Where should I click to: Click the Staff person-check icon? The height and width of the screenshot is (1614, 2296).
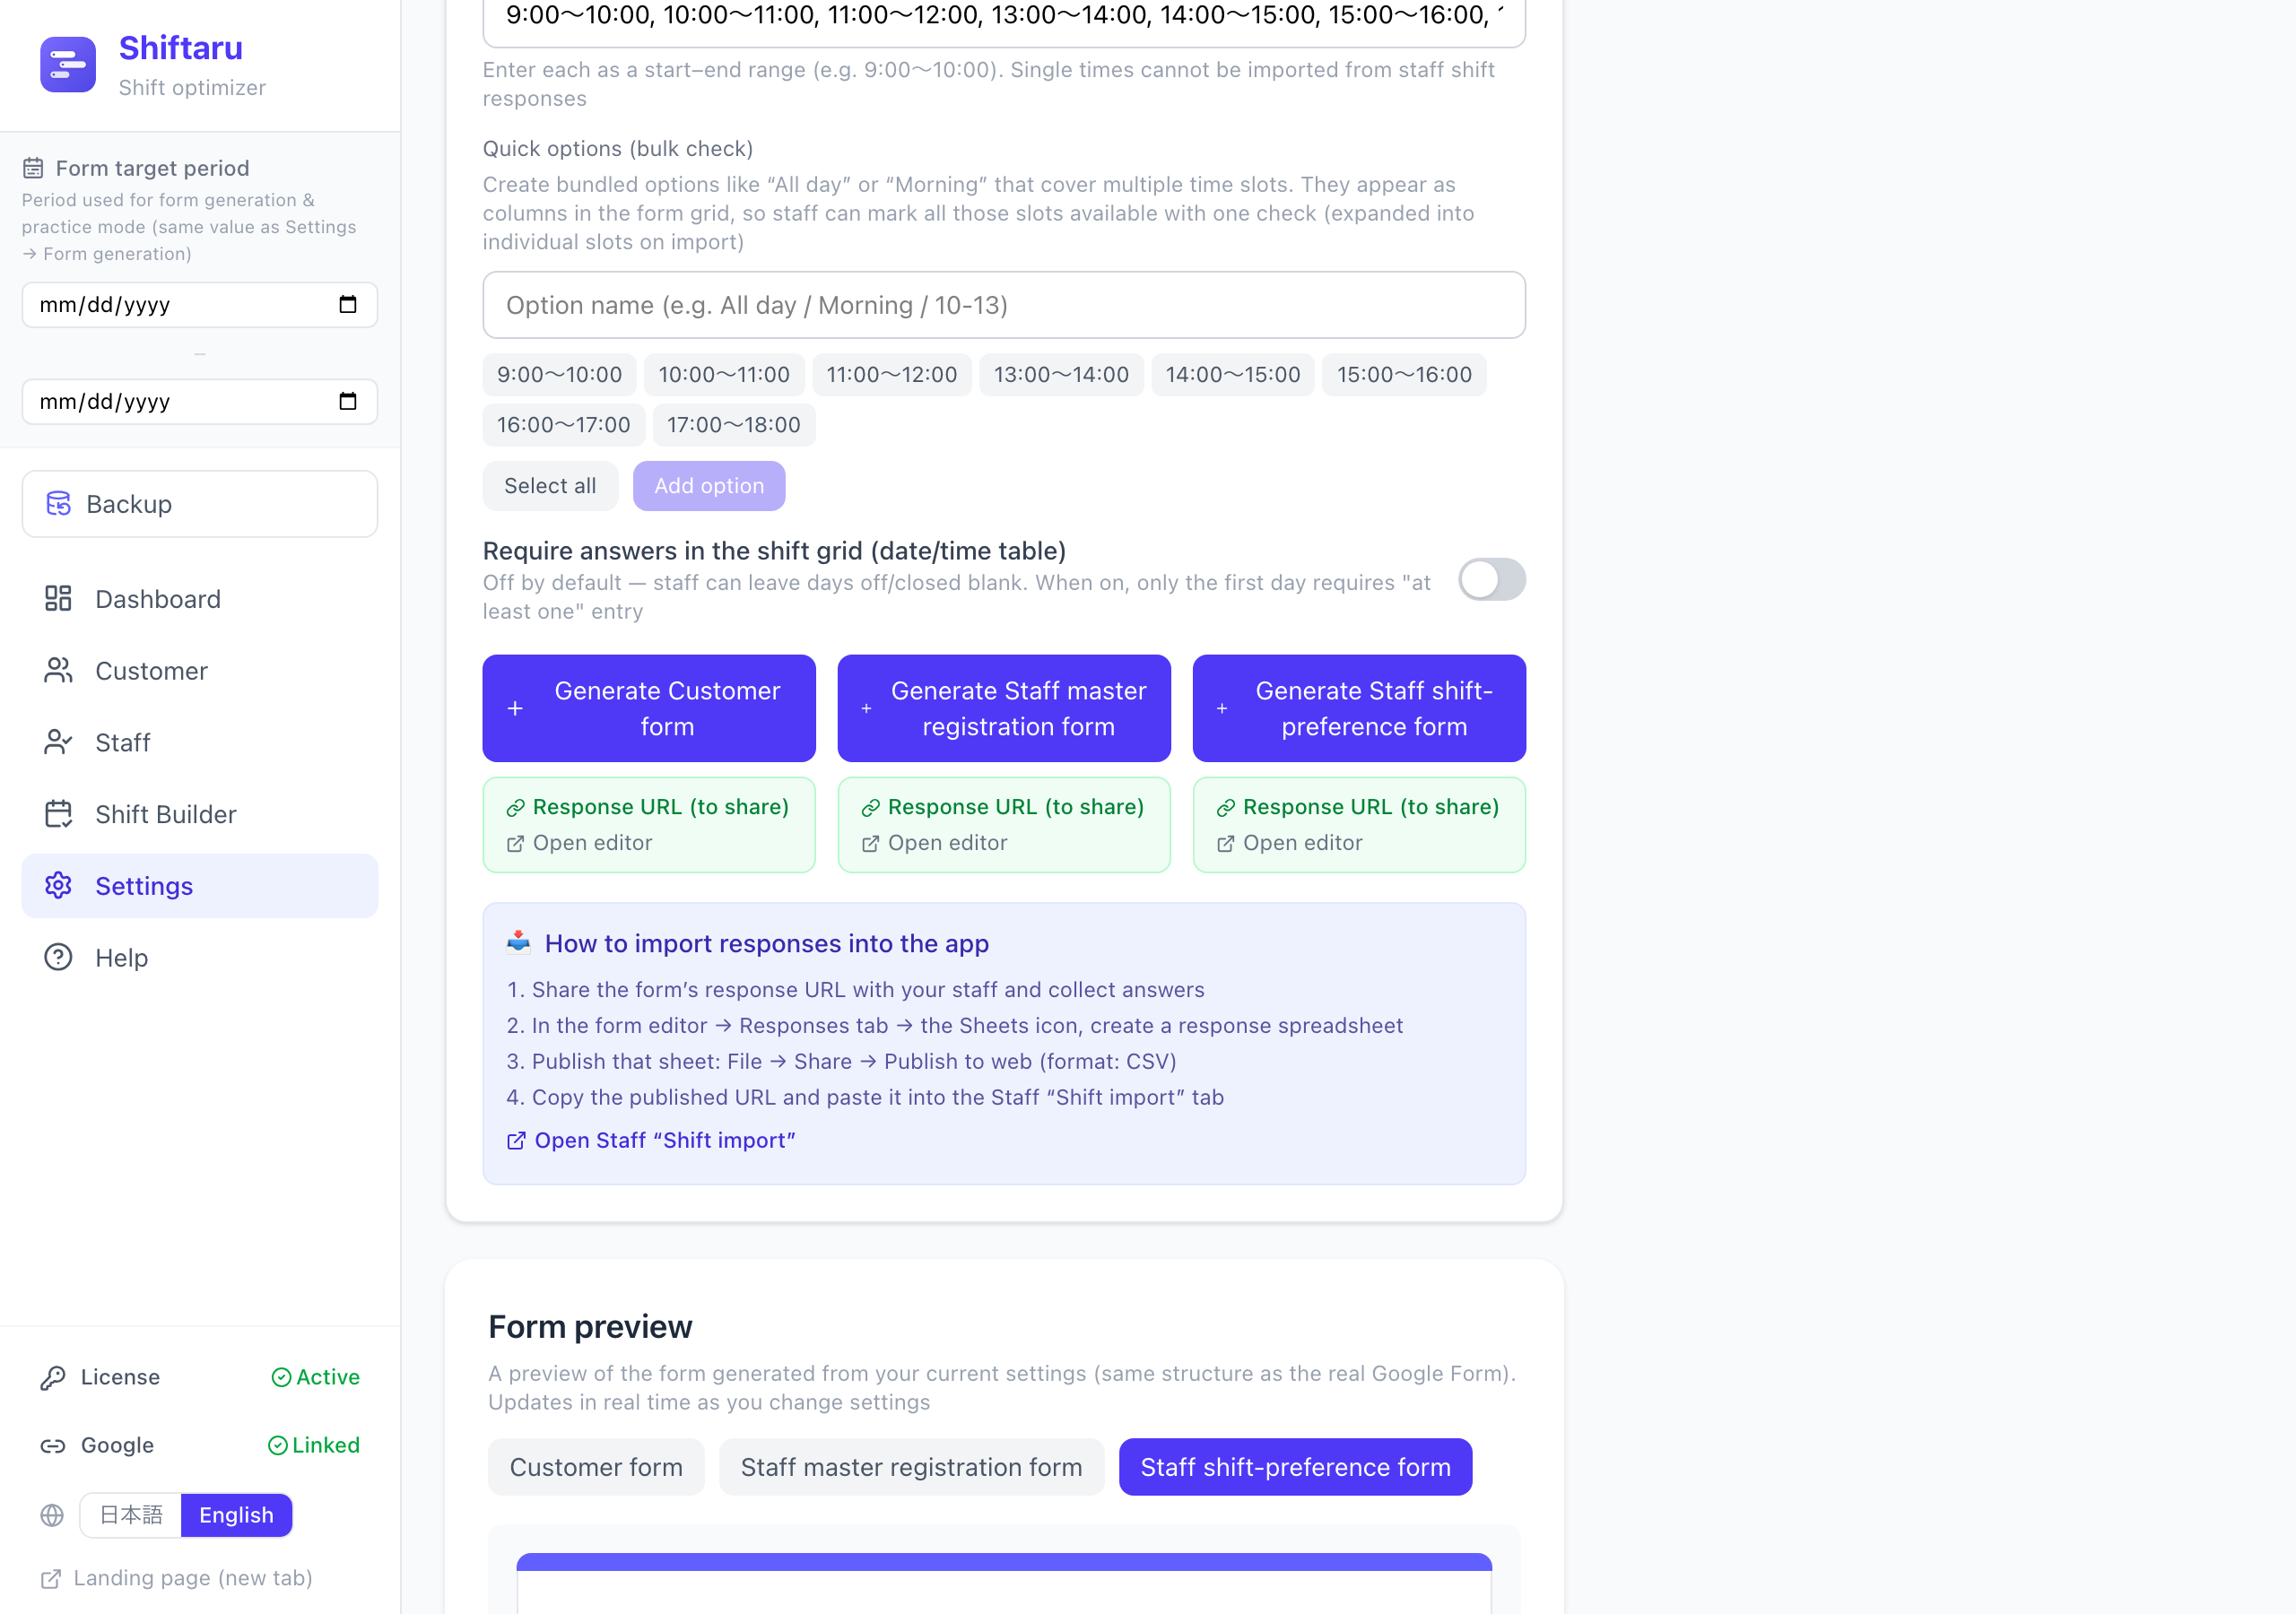(x=58, y=742)
